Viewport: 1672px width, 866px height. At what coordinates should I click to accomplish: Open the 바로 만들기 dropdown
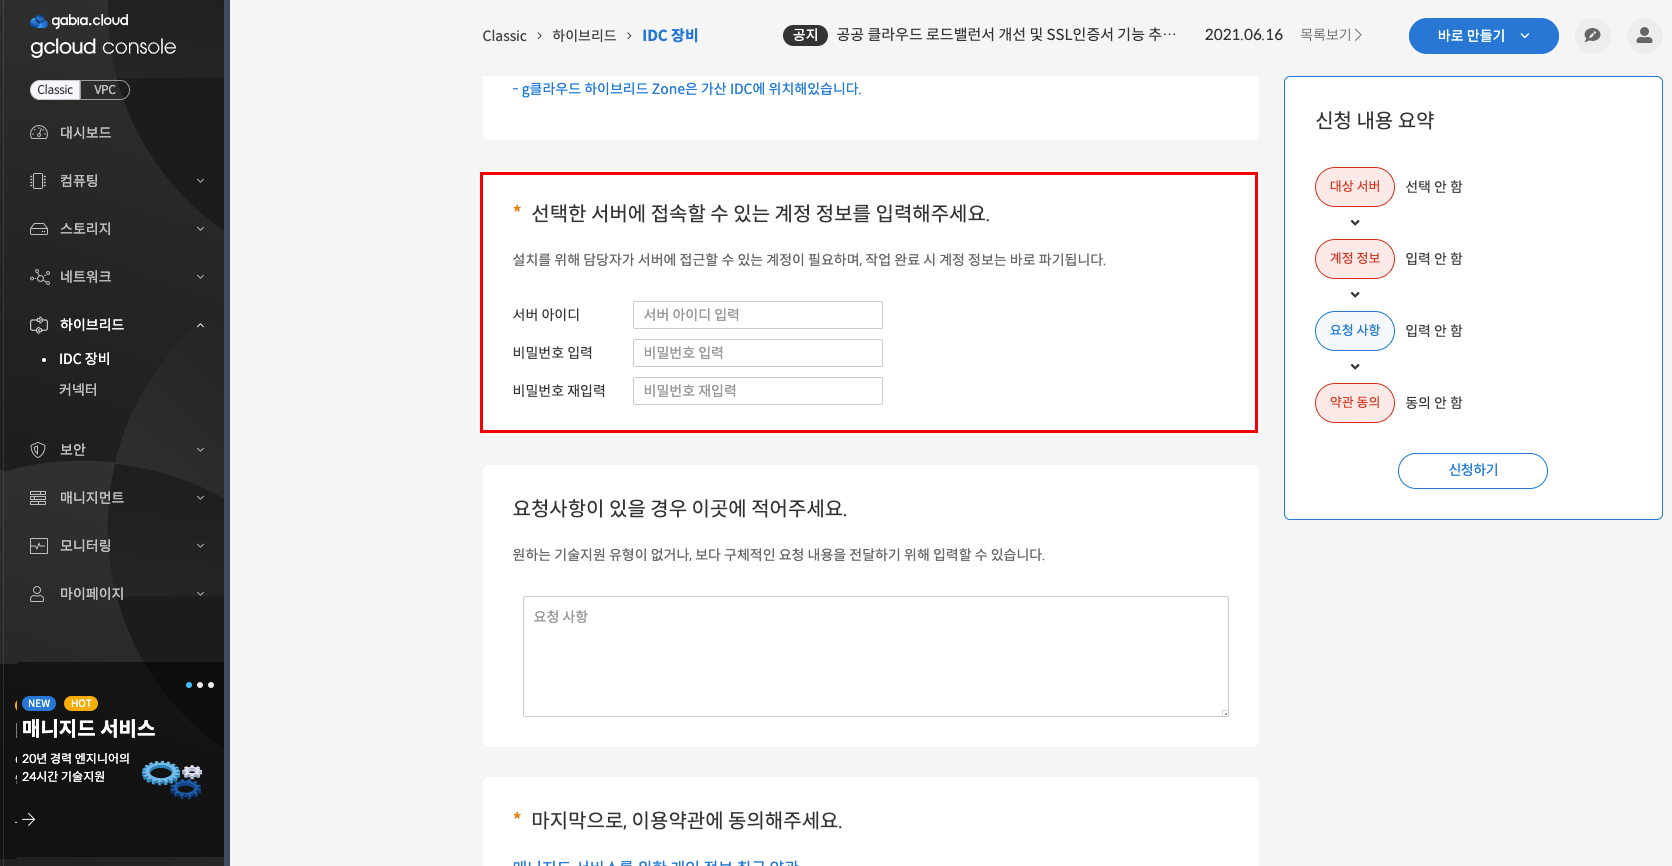(1482, 36)
